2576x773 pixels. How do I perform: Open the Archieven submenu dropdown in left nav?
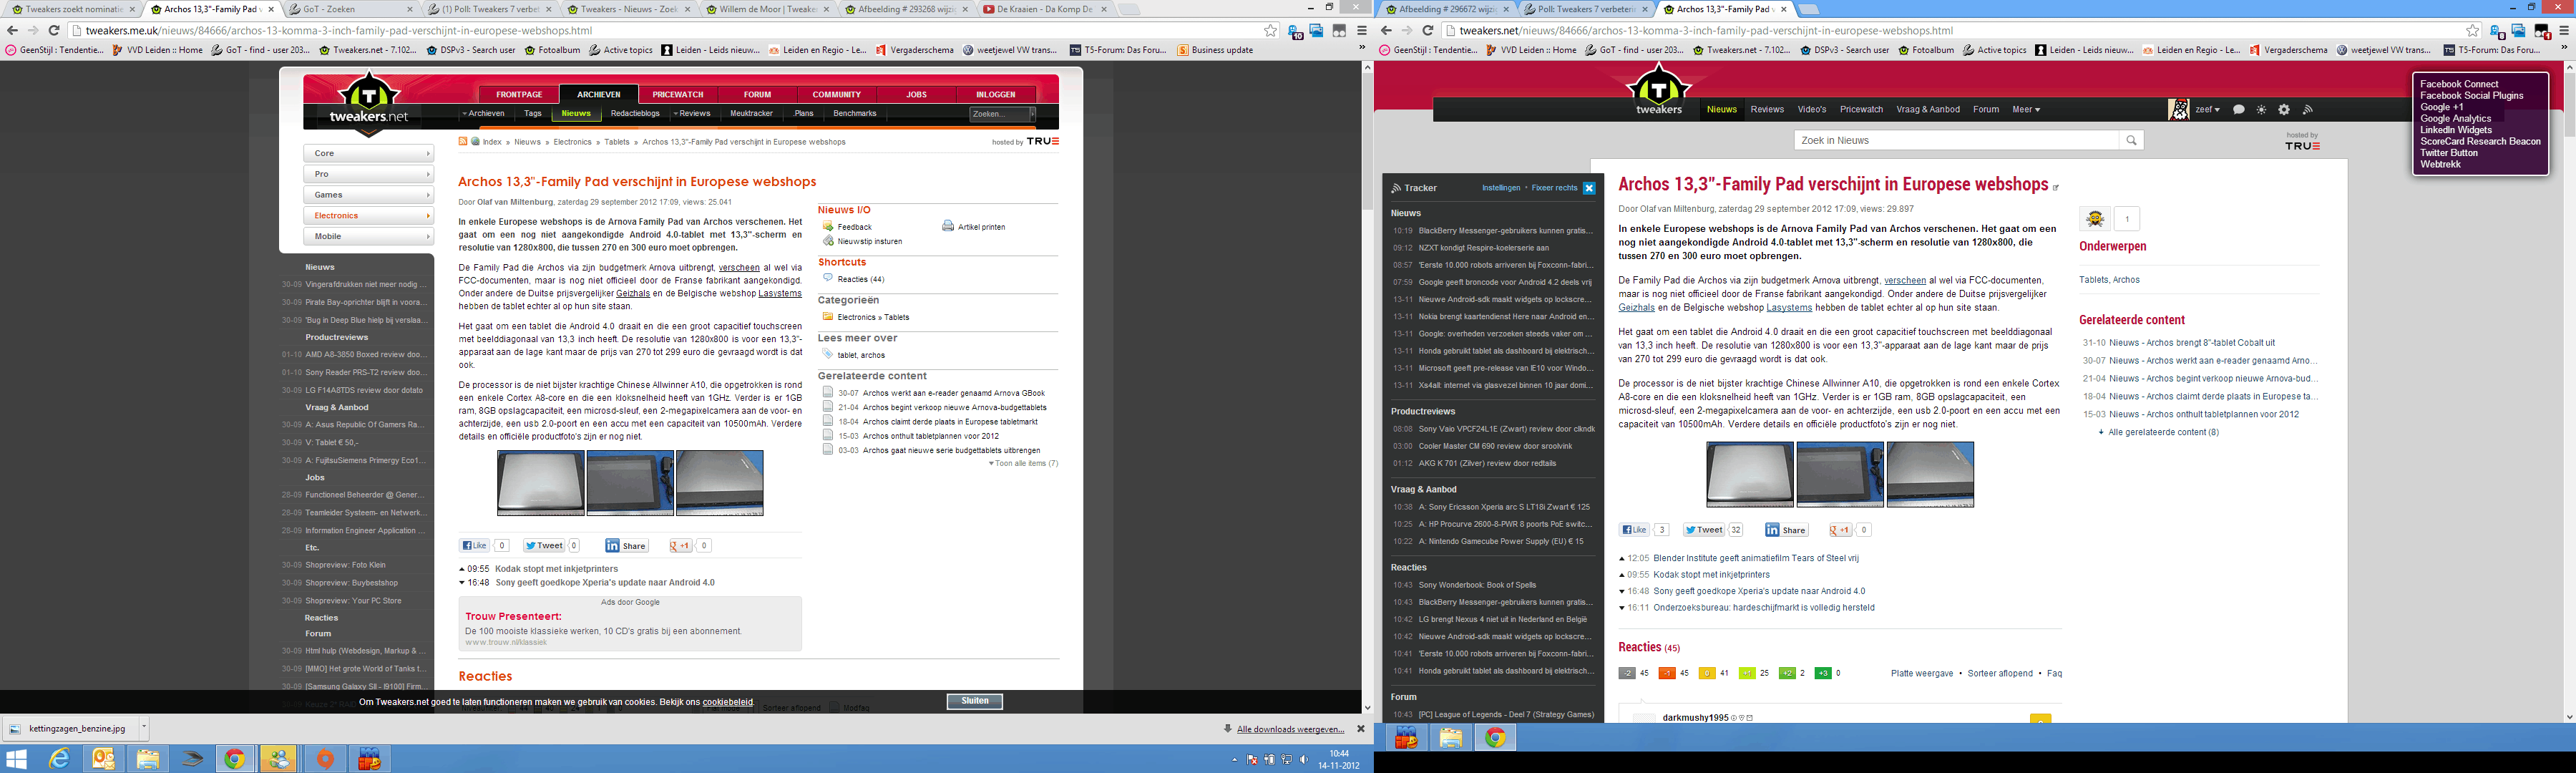(x=483, y=114)
